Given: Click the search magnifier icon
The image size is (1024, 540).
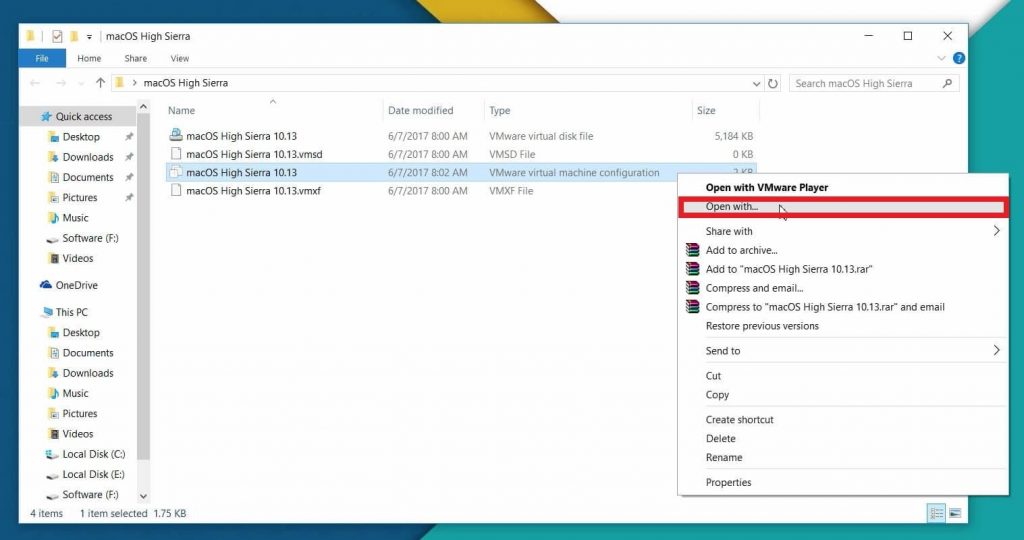Looking at the screenshot, I should pyautogui.click(x=948, y=83).
